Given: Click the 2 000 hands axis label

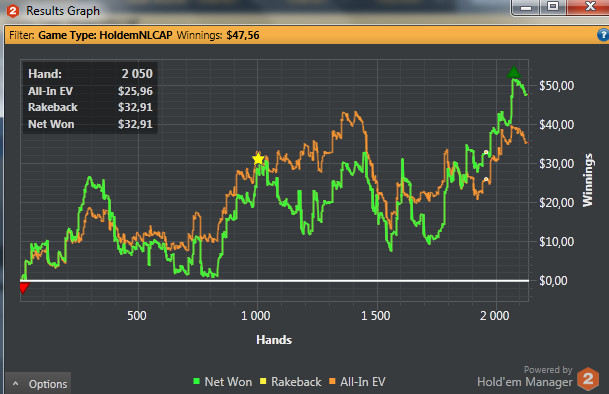Looking at the screenshot, I should [494, 316].
